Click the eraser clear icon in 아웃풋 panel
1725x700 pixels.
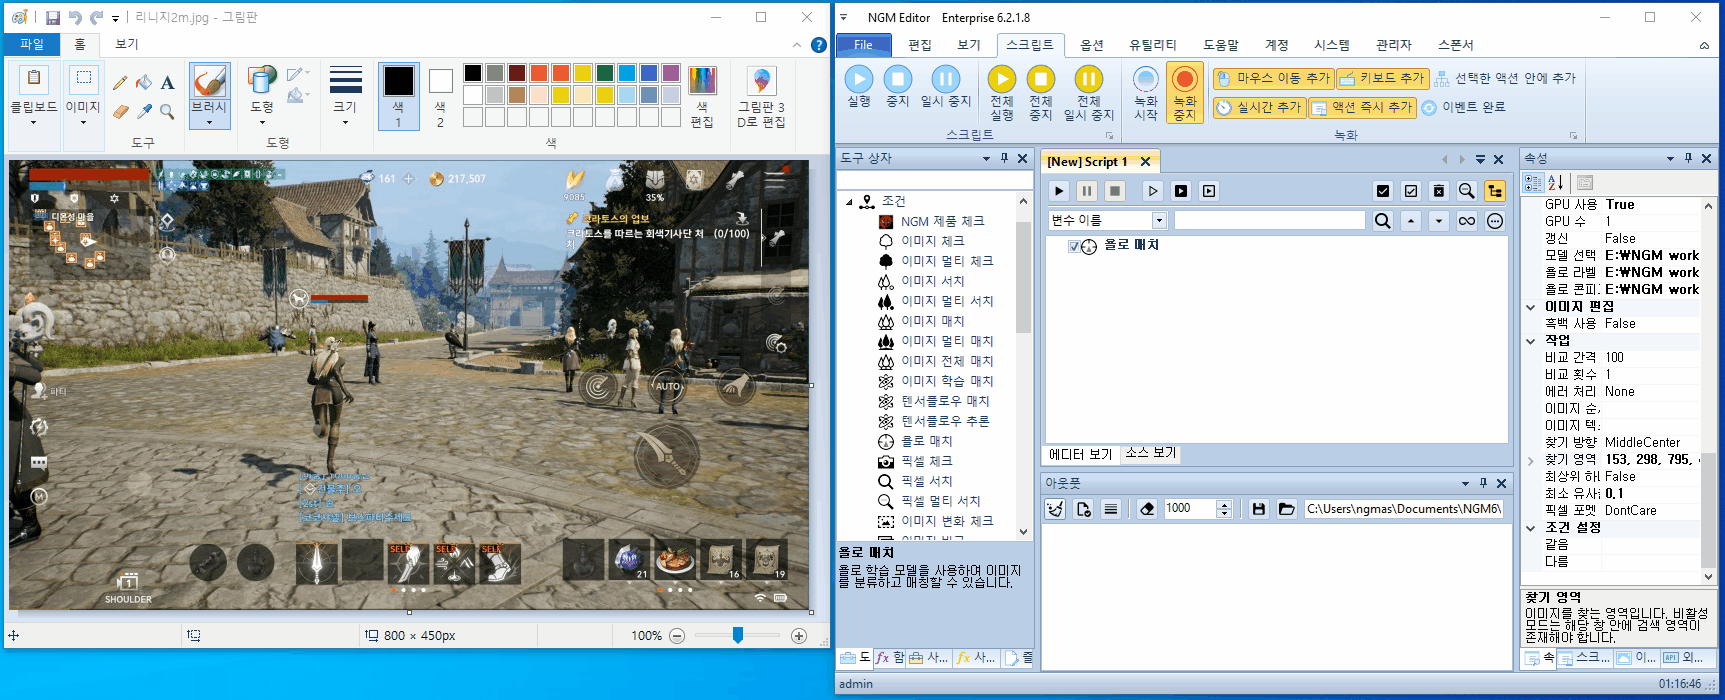1147,509
